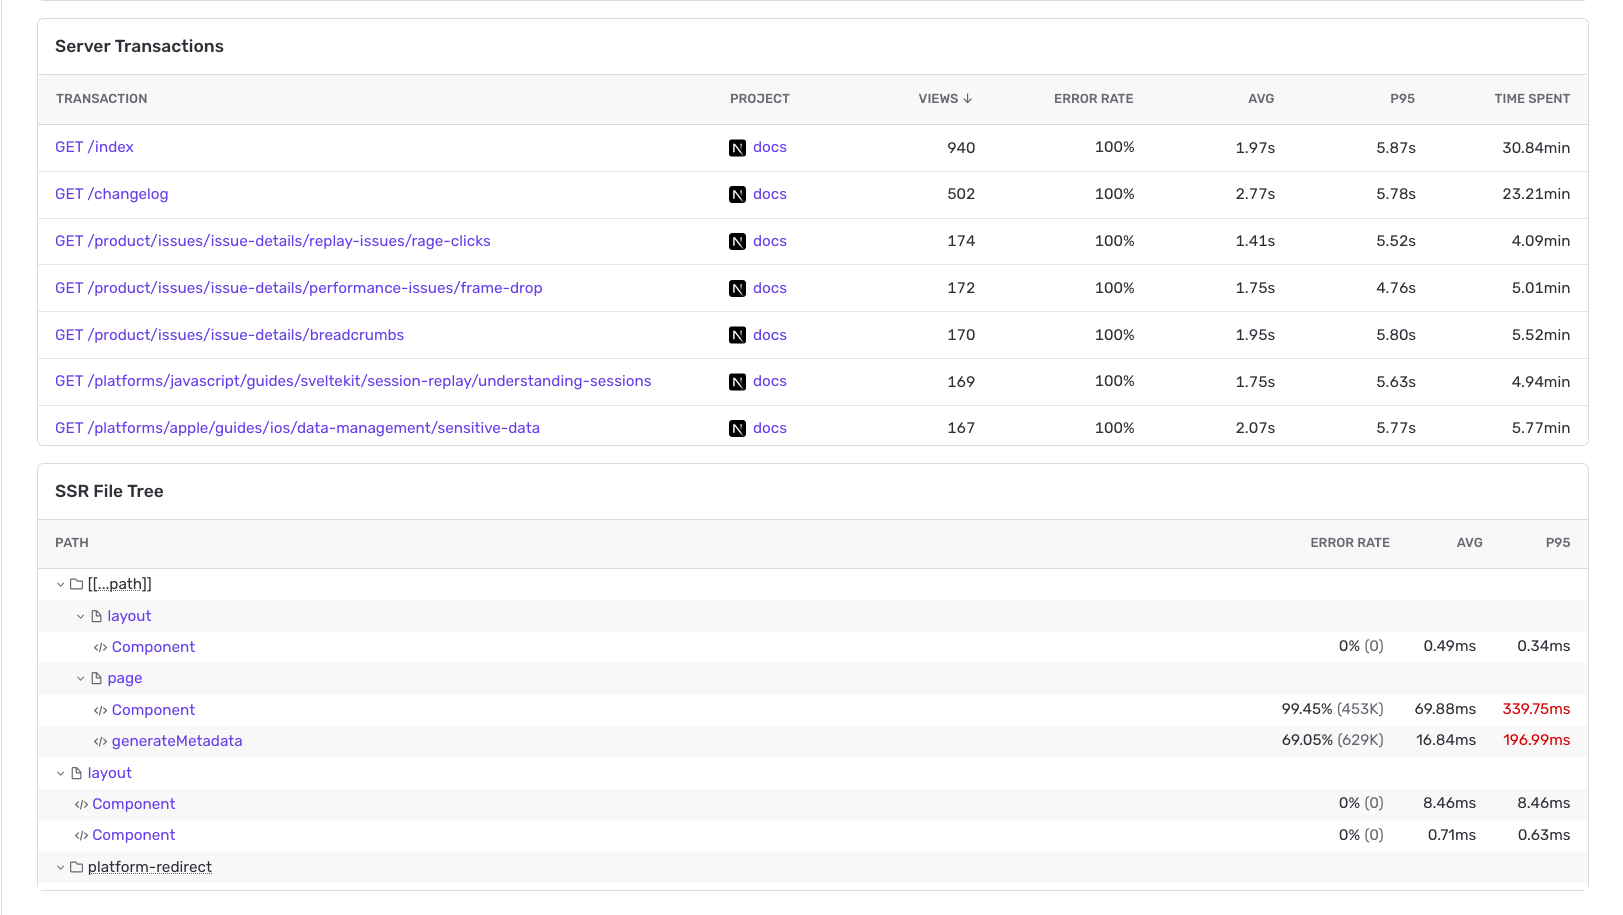The height and width of the screenshot is (915, 1623).
Task: Open the breadcrumbs transaction link
Action: pyautogui.click(x=230, y=335)
